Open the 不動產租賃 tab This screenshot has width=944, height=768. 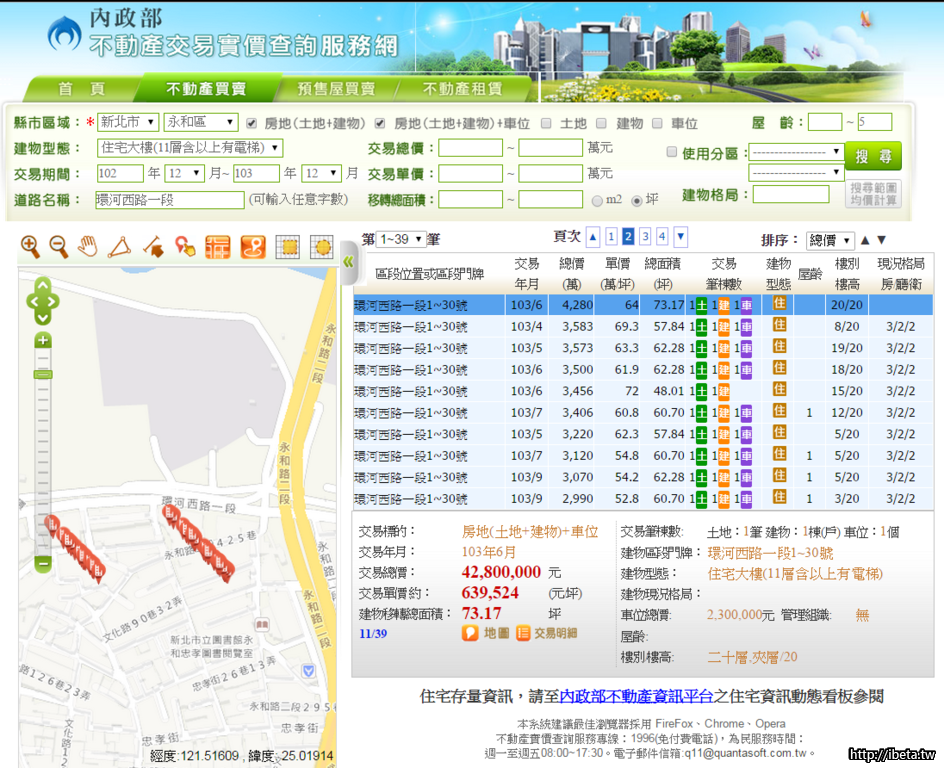[x=462, y=89]
